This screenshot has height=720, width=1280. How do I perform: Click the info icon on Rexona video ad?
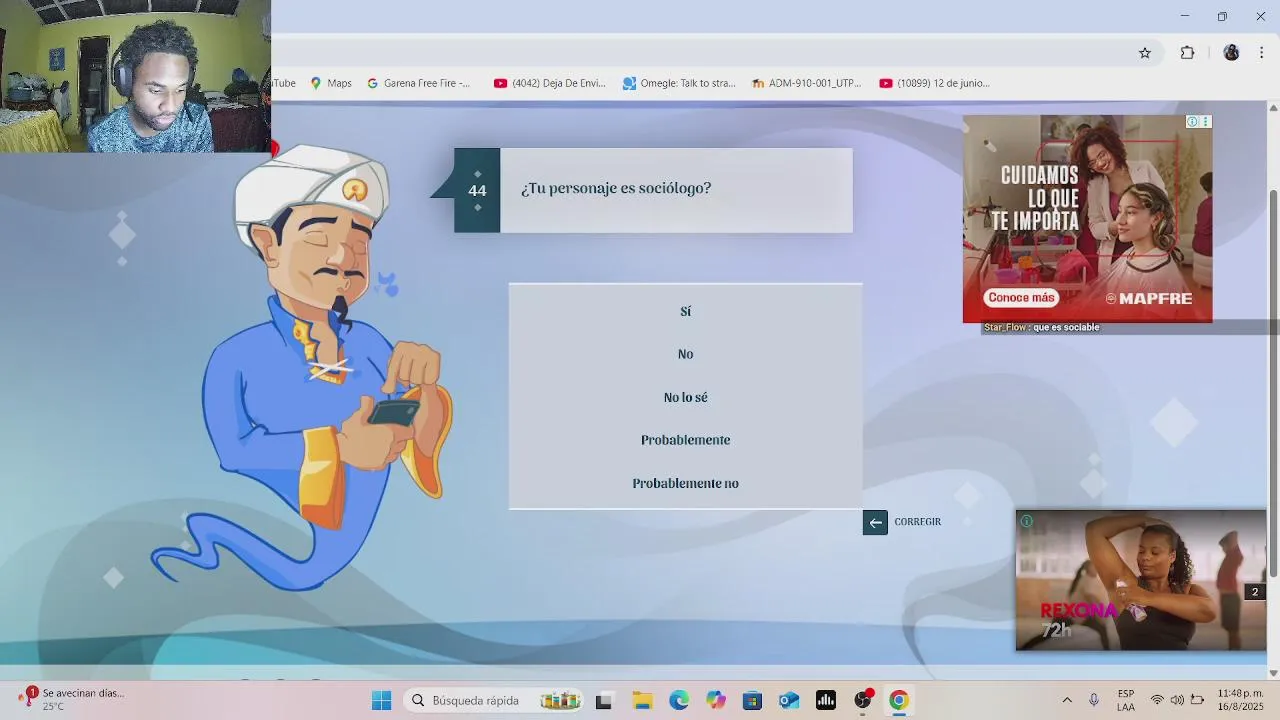click(x=1027, y=521)
